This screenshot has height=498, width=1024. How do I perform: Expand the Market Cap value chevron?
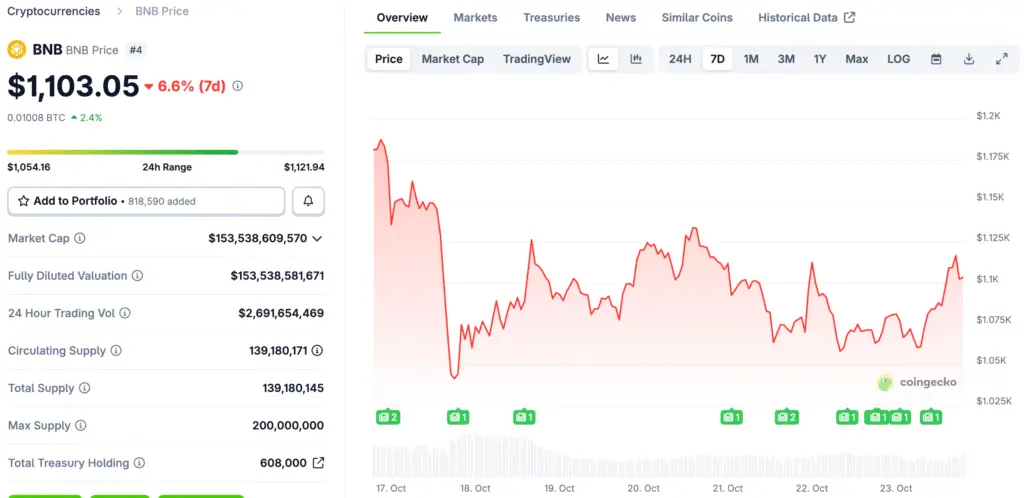click(x=318, y=239)
